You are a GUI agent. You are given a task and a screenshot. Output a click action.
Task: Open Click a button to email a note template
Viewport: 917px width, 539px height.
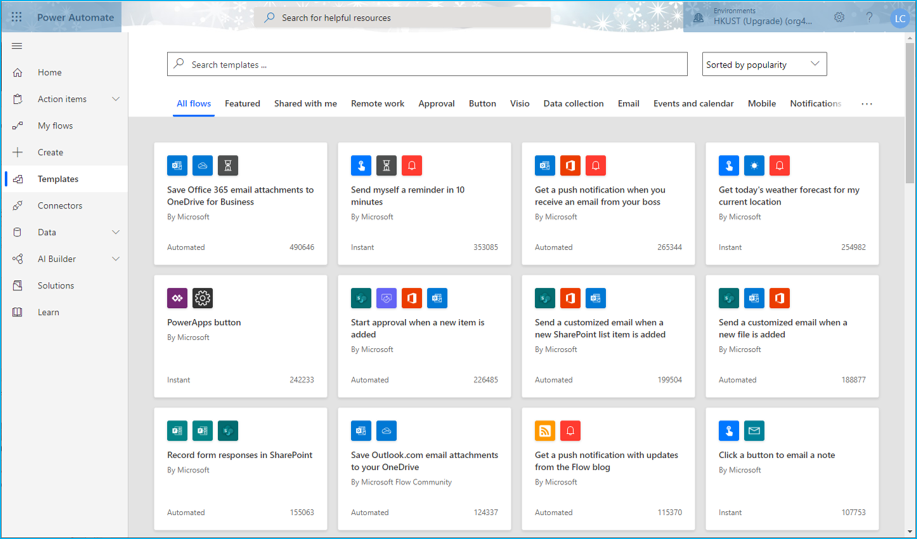pyautogui.click(x=792, y=469)
